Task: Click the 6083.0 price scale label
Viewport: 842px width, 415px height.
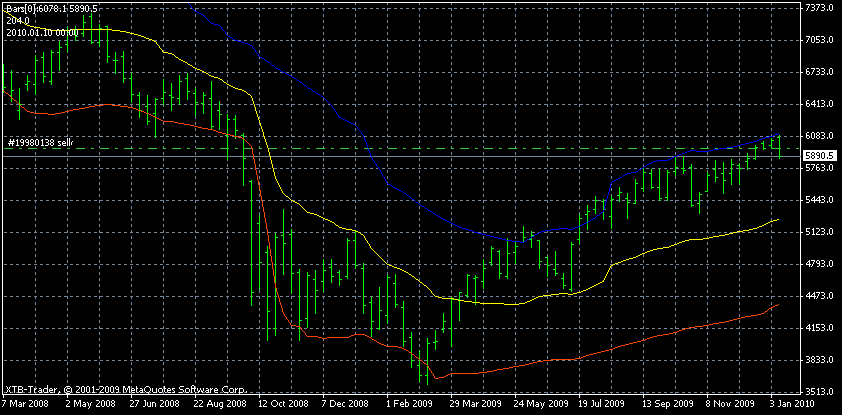Action: (820, 136)
